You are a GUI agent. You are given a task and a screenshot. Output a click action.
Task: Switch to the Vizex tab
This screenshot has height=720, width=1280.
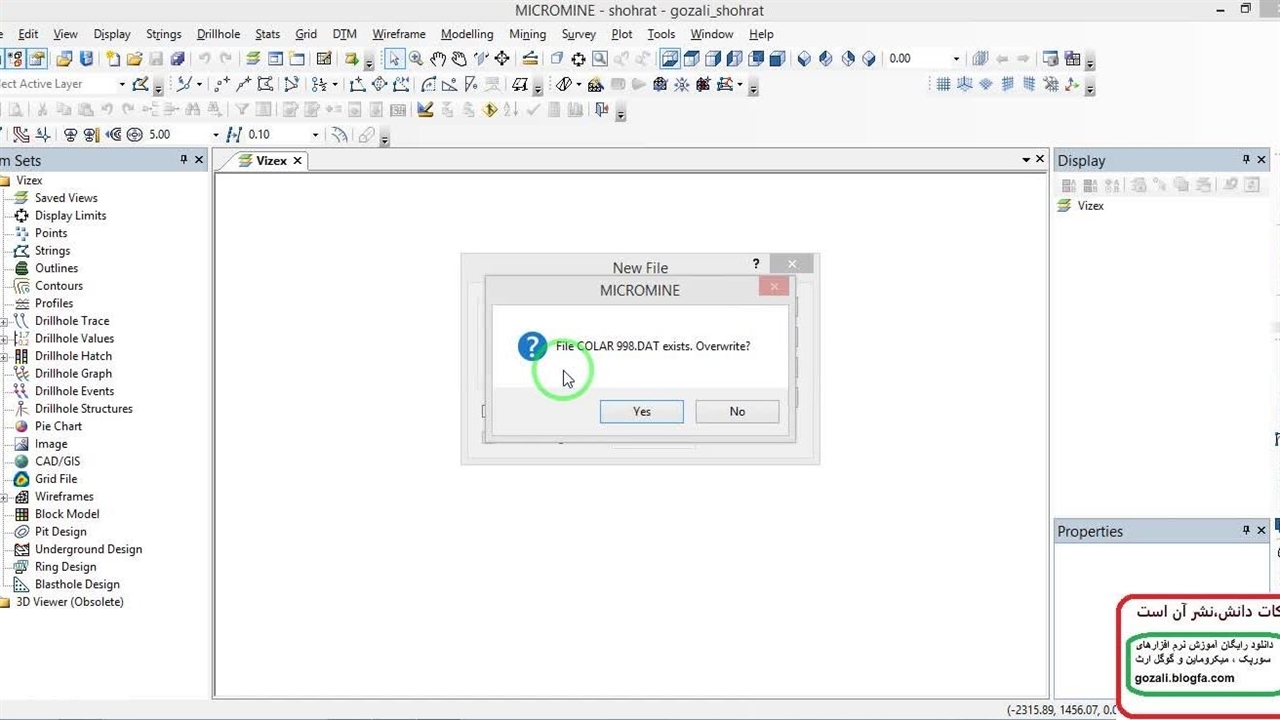click(x=270, y=160)
